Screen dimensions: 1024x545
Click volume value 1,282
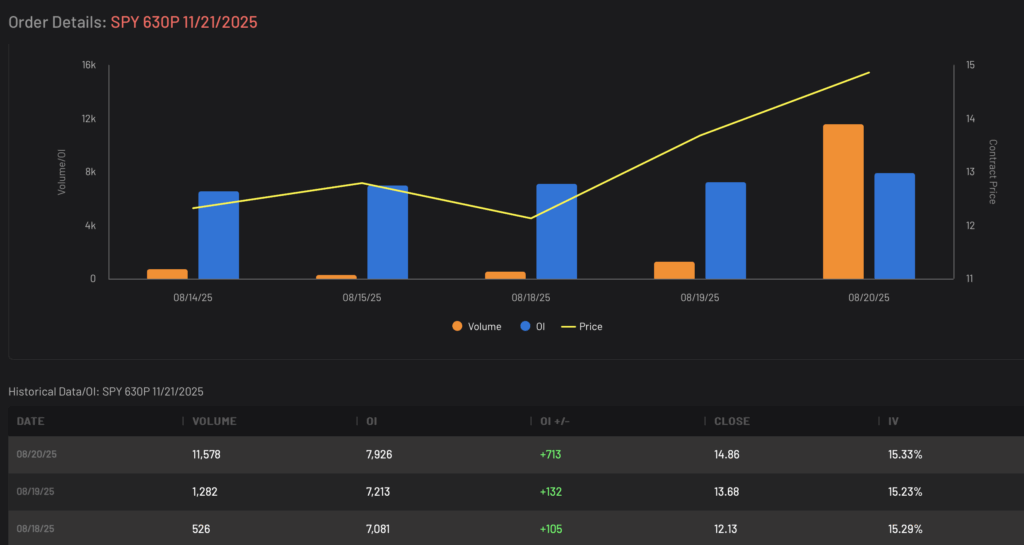point(204,491)
